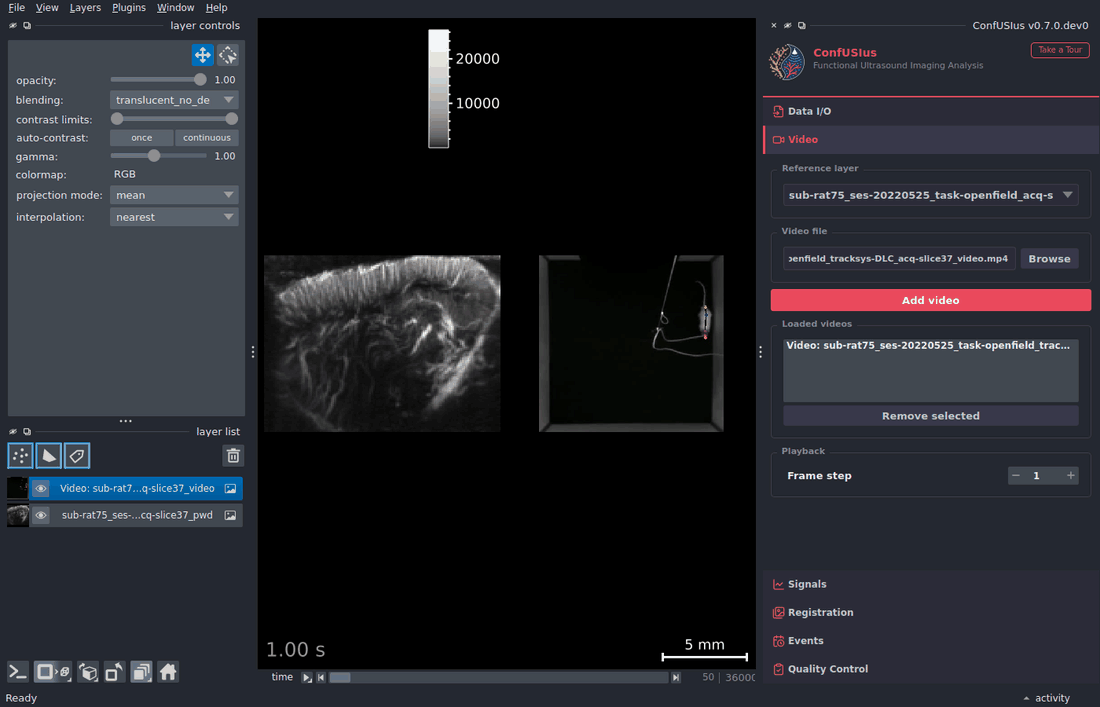Select the loaded video list entry
1100x707 pixels.
930,345
